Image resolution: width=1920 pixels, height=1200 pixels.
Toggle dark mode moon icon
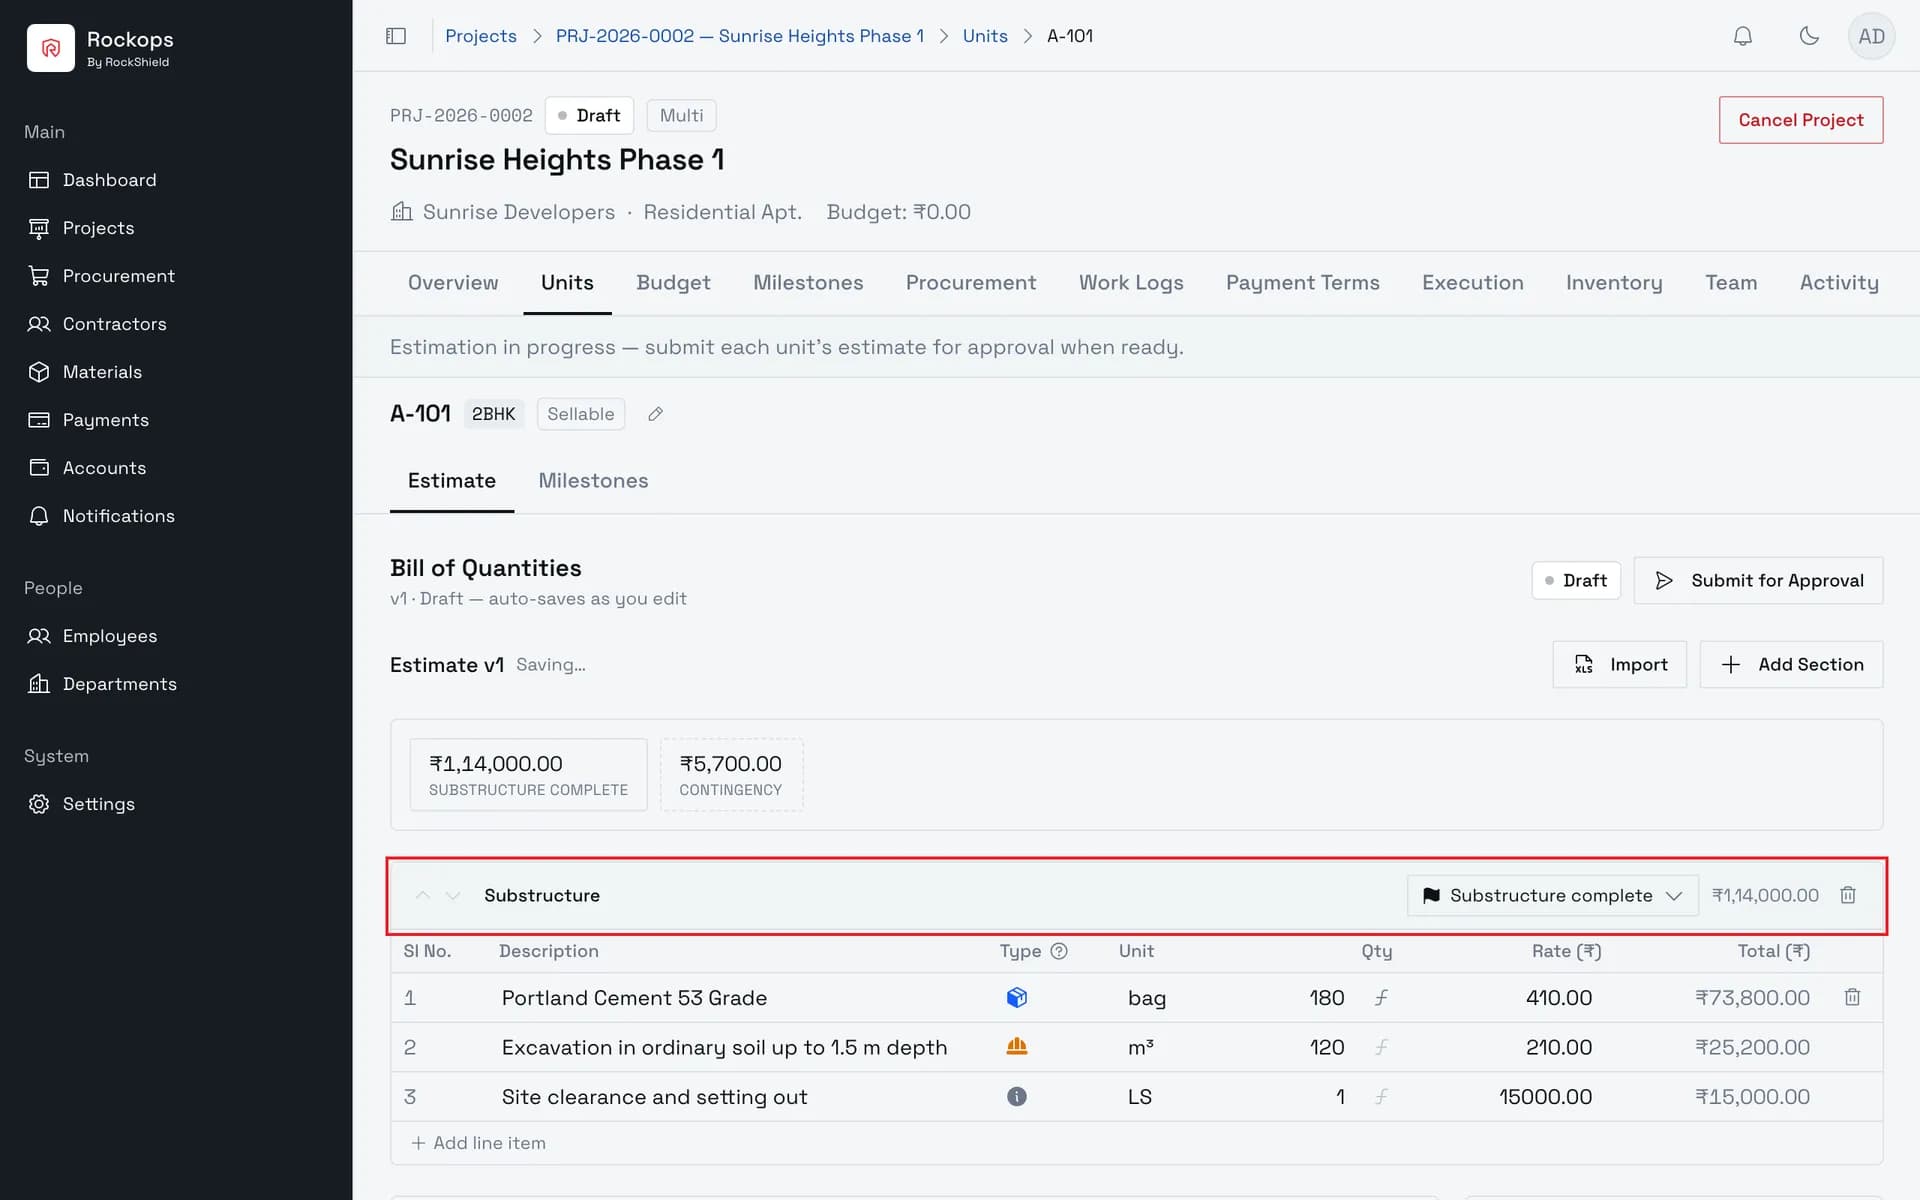tap(1808, 36)
